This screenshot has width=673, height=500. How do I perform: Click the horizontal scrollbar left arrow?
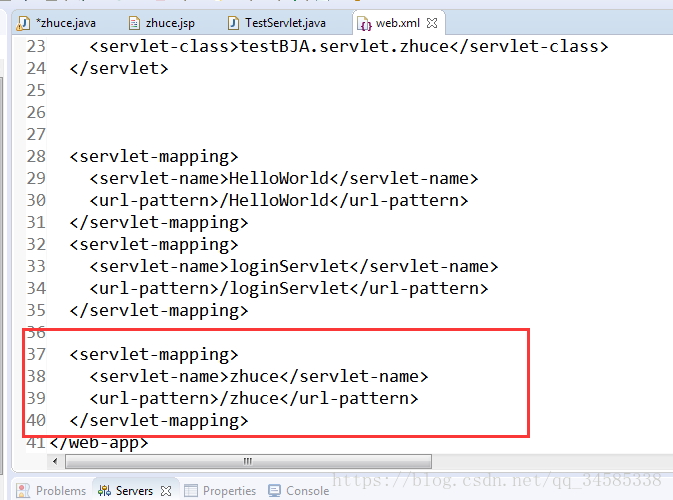click(x=55, y=461)
